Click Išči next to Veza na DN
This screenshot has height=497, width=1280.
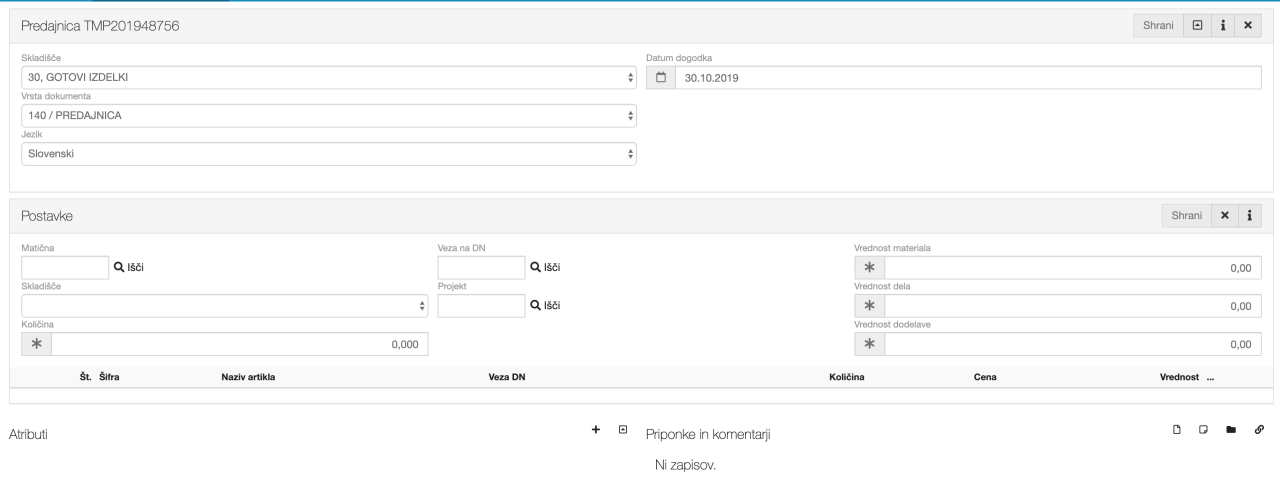(545, 268)
